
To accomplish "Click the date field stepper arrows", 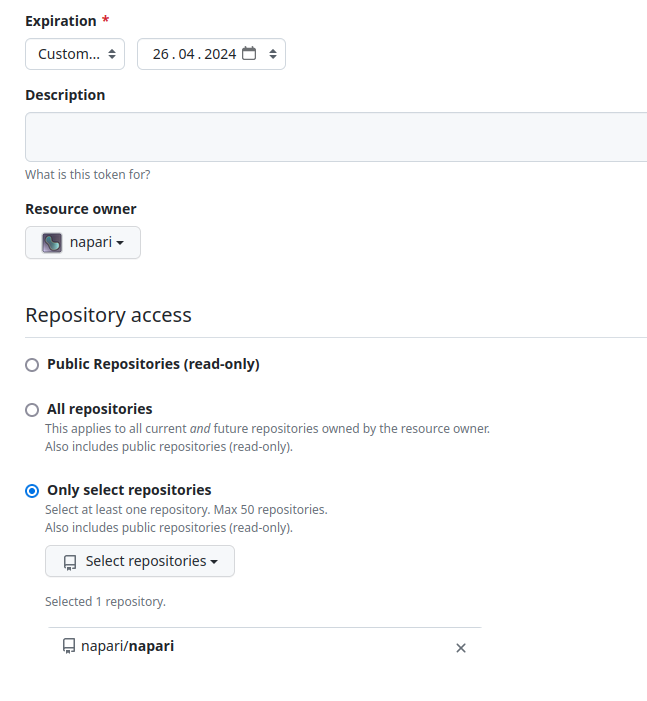I will [271, 54].
